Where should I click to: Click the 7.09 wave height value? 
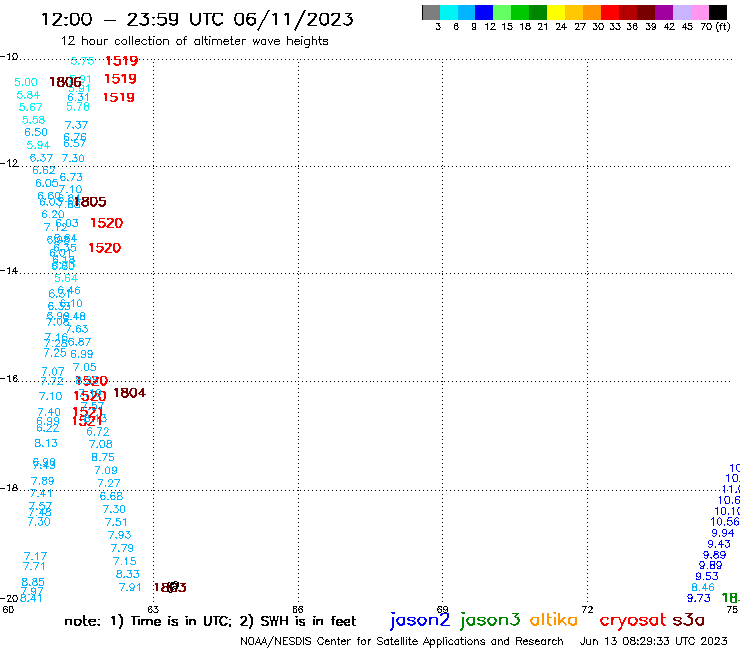106,471
